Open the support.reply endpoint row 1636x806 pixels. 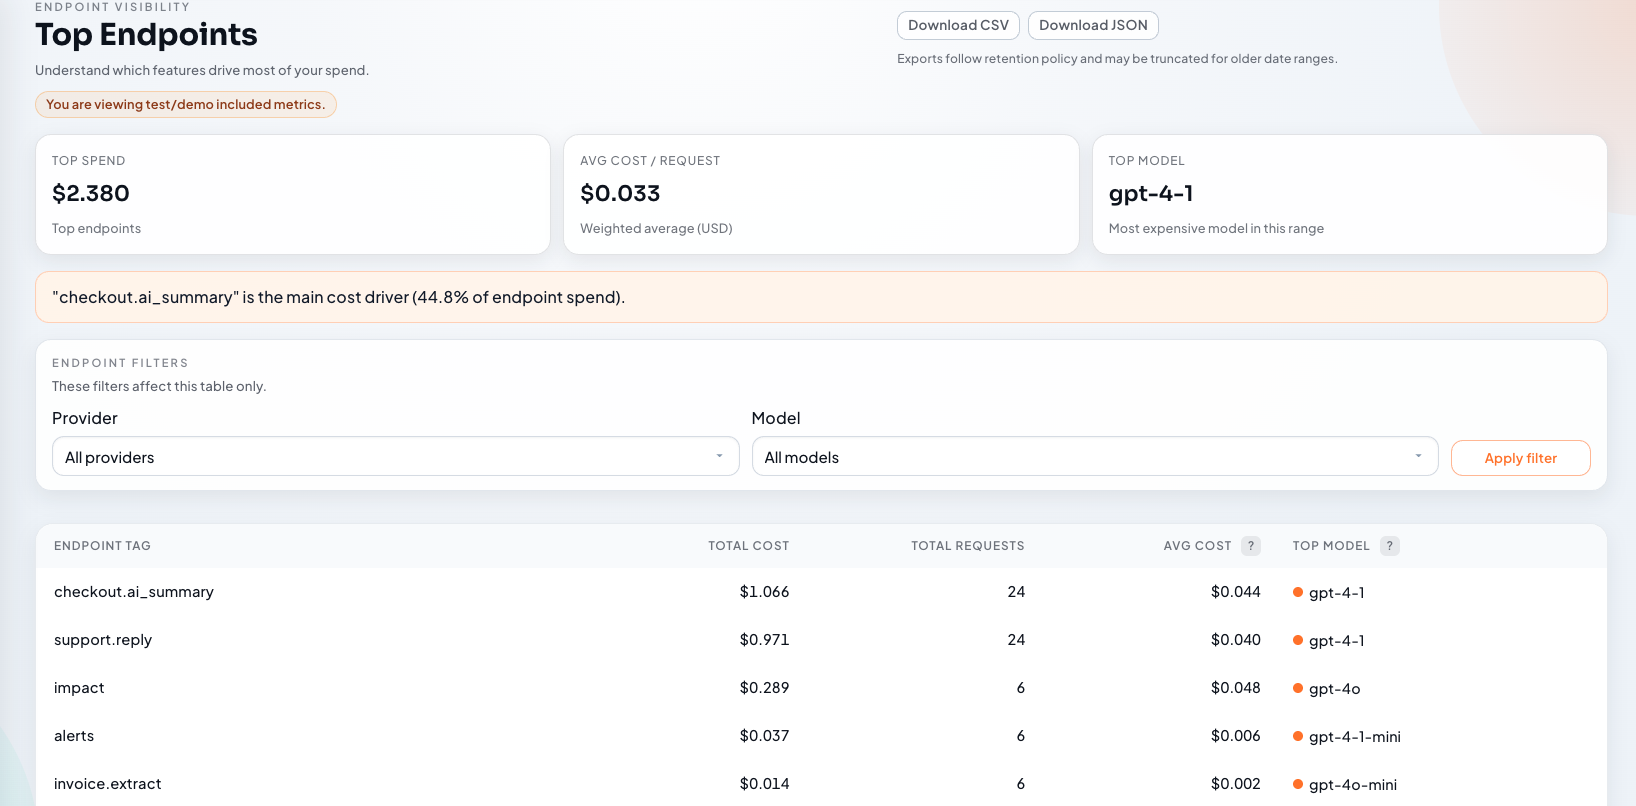coord(103,640)
